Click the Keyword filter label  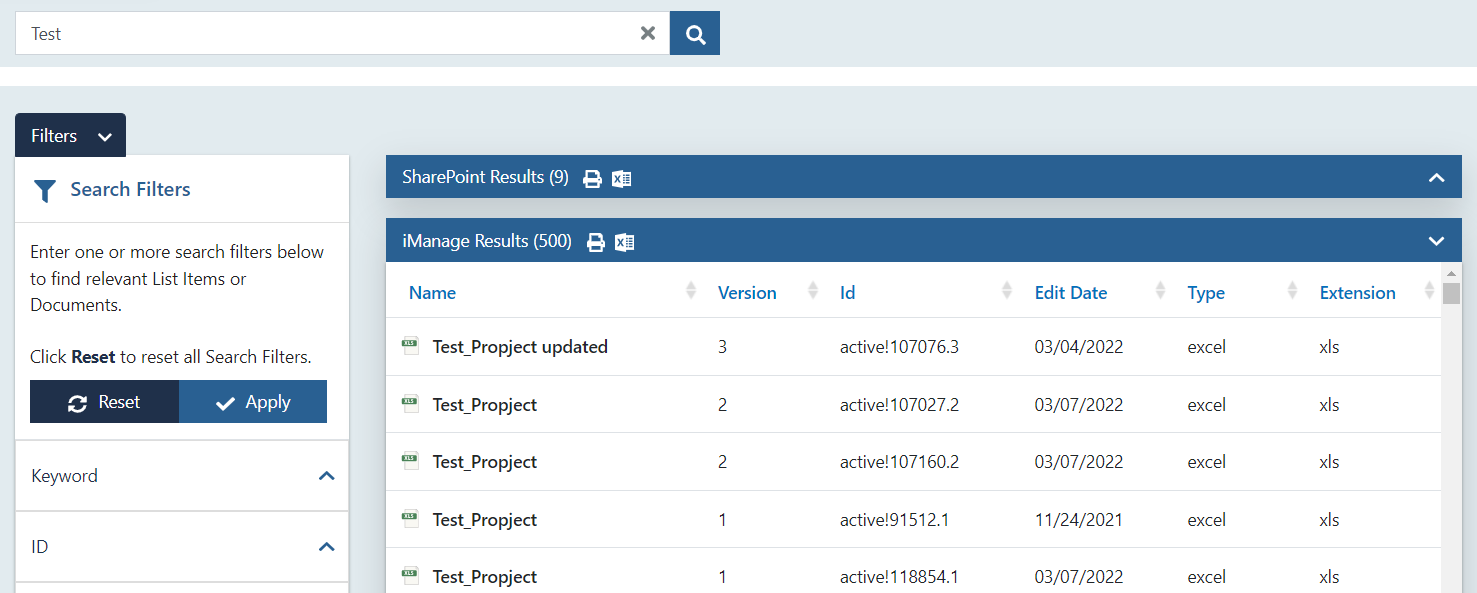point(64,476)
